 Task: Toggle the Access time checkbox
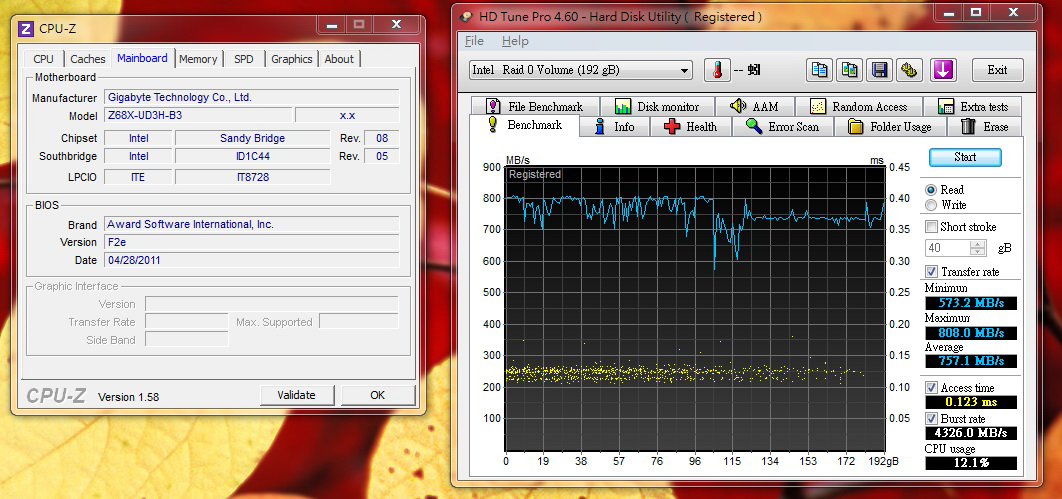tap(931, 388)
